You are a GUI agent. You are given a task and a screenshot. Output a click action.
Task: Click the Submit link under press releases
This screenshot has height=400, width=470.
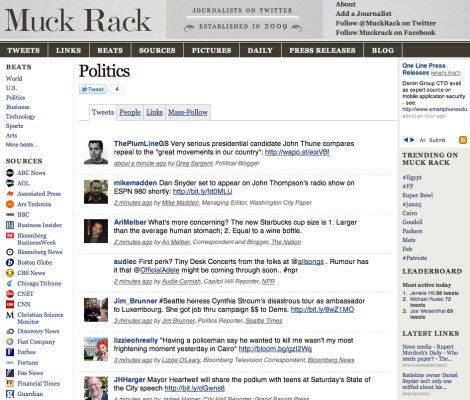tap(437, 140)
